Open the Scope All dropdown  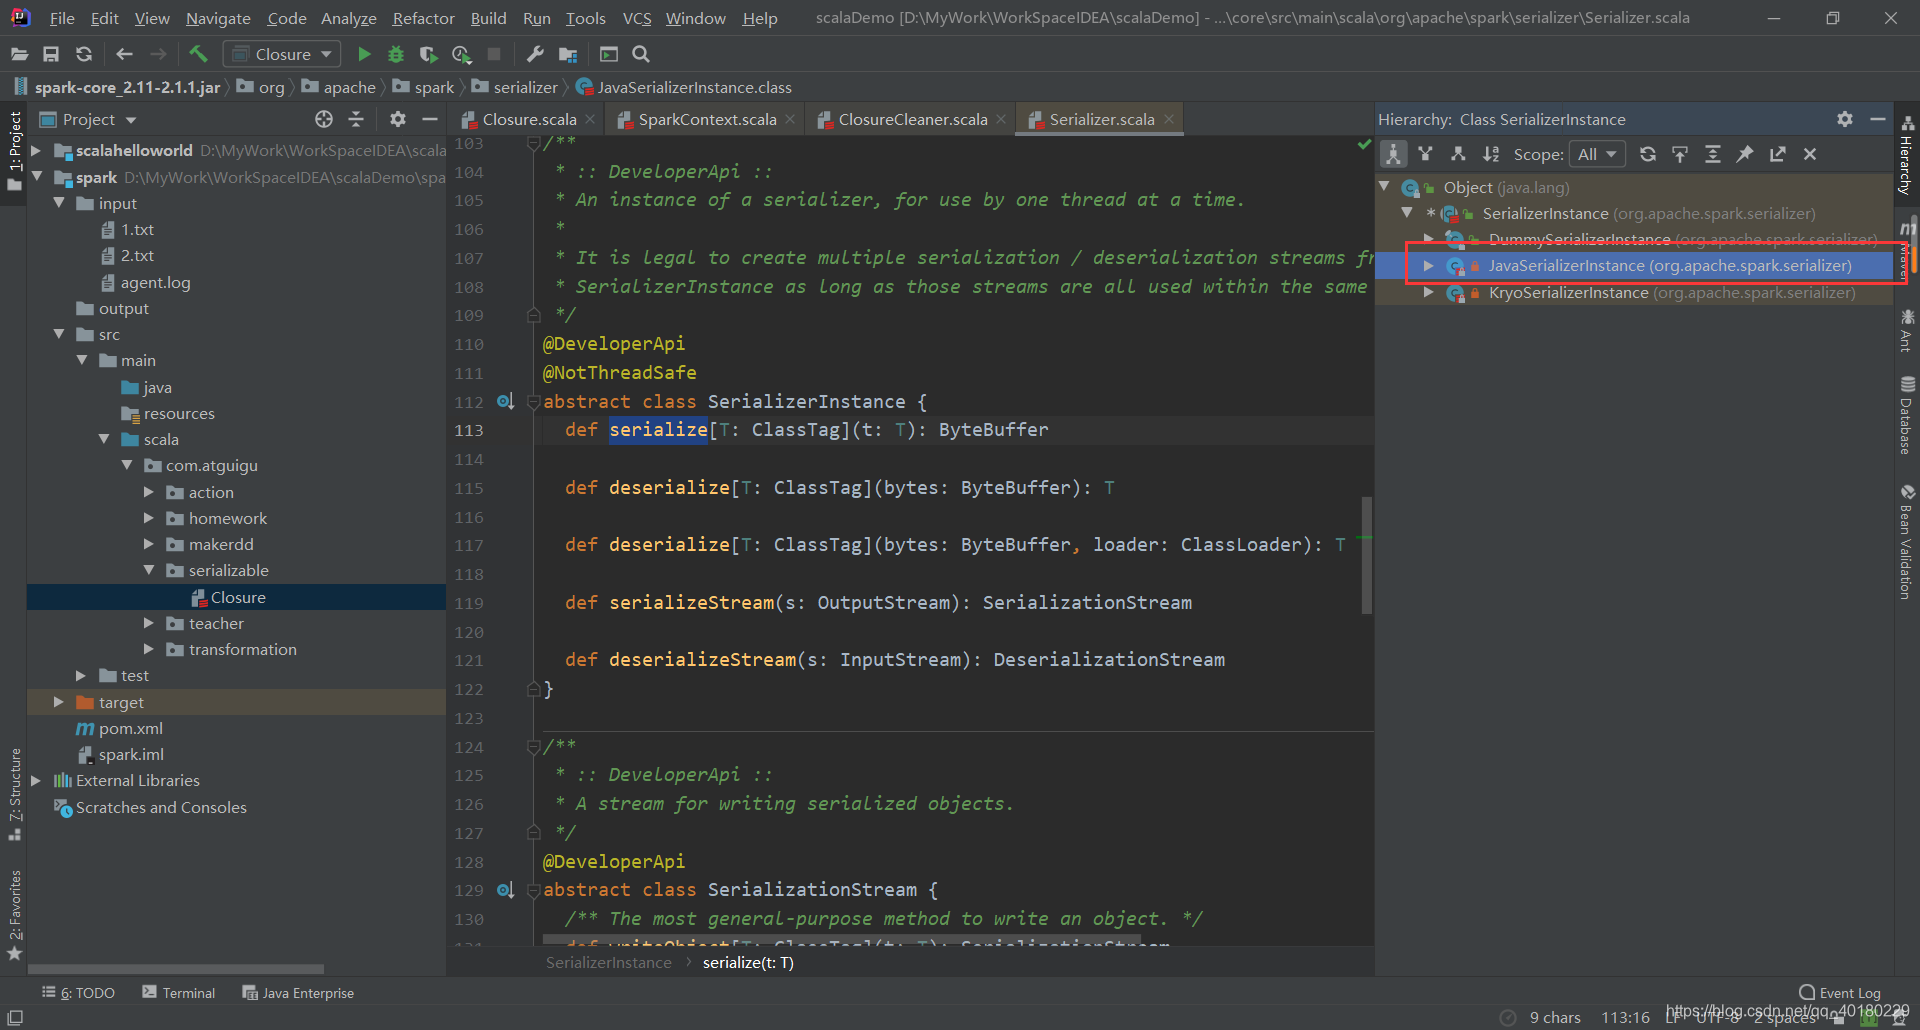(1597, 154)
